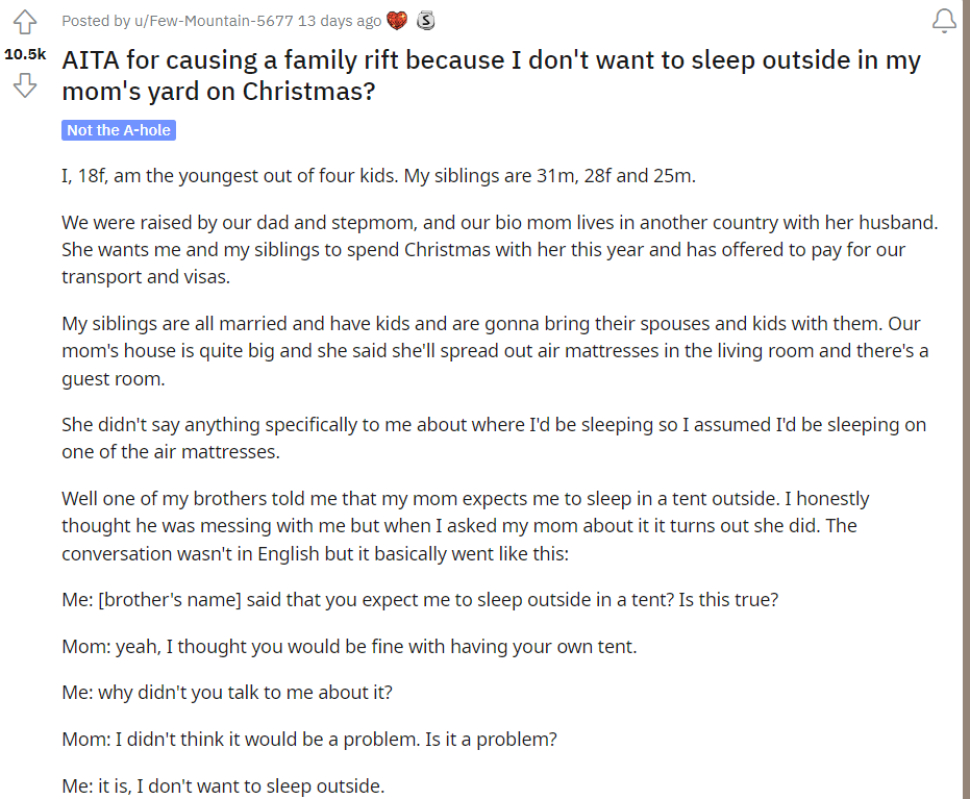Click the line 'Mom: yeah, I thought you would be fine'

tap(350, 647)
